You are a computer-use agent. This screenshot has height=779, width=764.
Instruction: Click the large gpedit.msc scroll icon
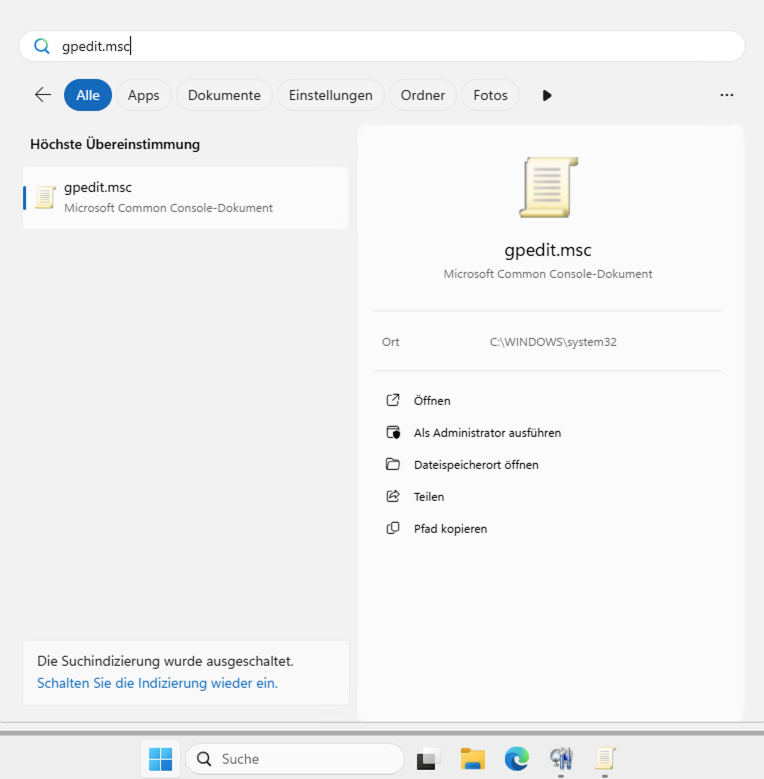point(548,187)
